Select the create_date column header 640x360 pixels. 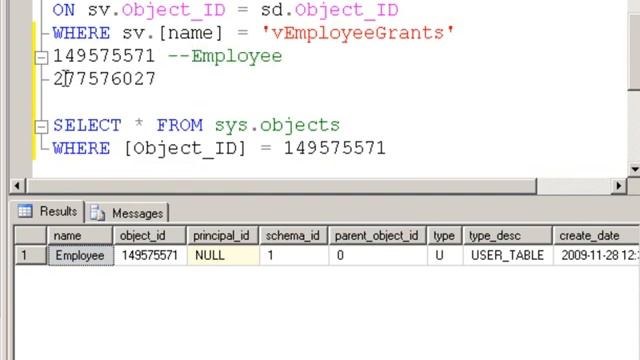click(x=597, y=236)
